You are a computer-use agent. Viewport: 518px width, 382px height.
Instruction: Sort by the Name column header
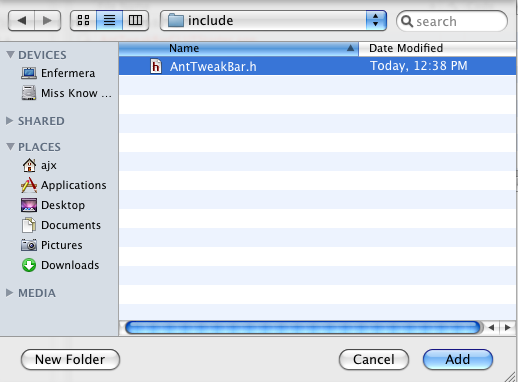[x=239, y=49]
